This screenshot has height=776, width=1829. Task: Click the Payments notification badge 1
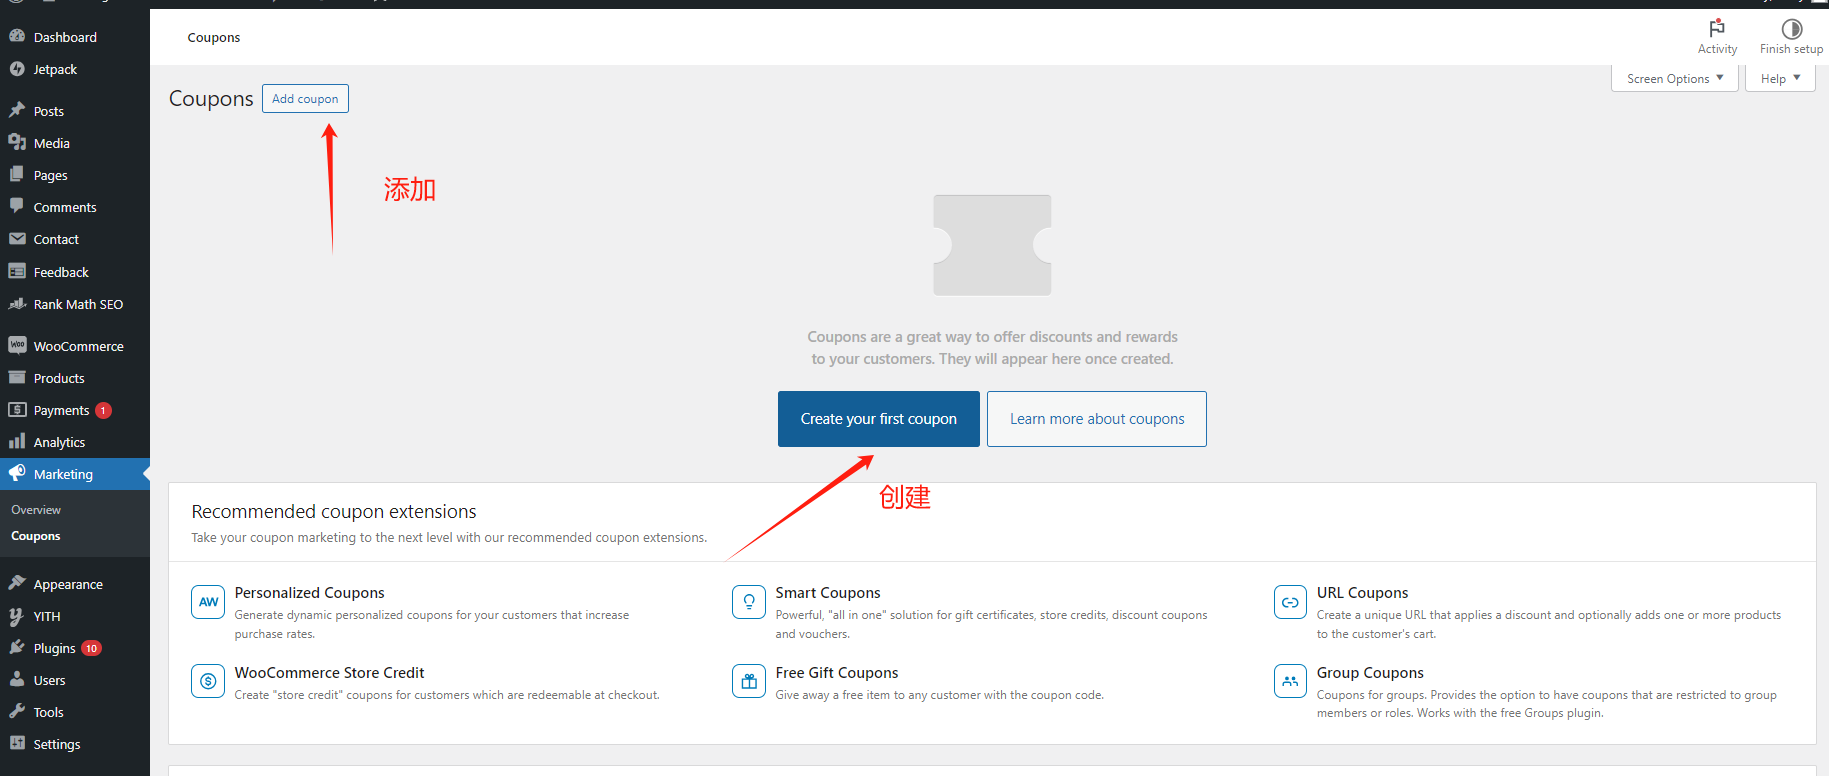tap(103, 410)
